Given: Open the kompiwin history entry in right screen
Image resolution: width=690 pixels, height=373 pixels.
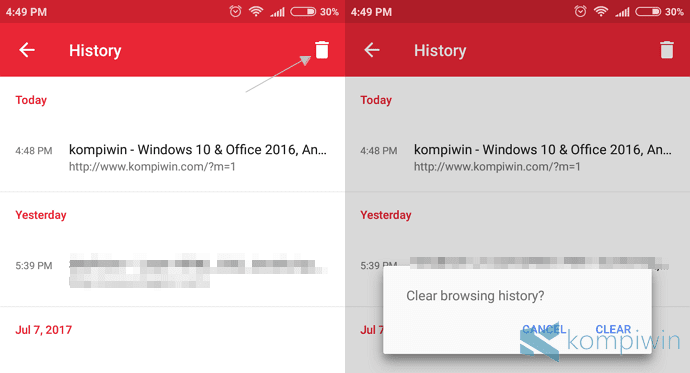Looking at the screenshot, I should click(x=518, y=157).
